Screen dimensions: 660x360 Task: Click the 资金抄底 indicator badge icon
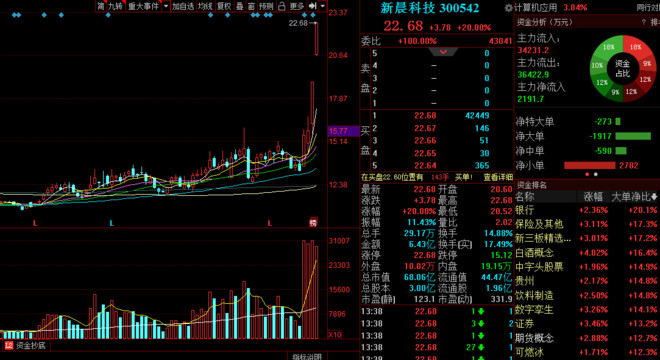coord(9,346)
